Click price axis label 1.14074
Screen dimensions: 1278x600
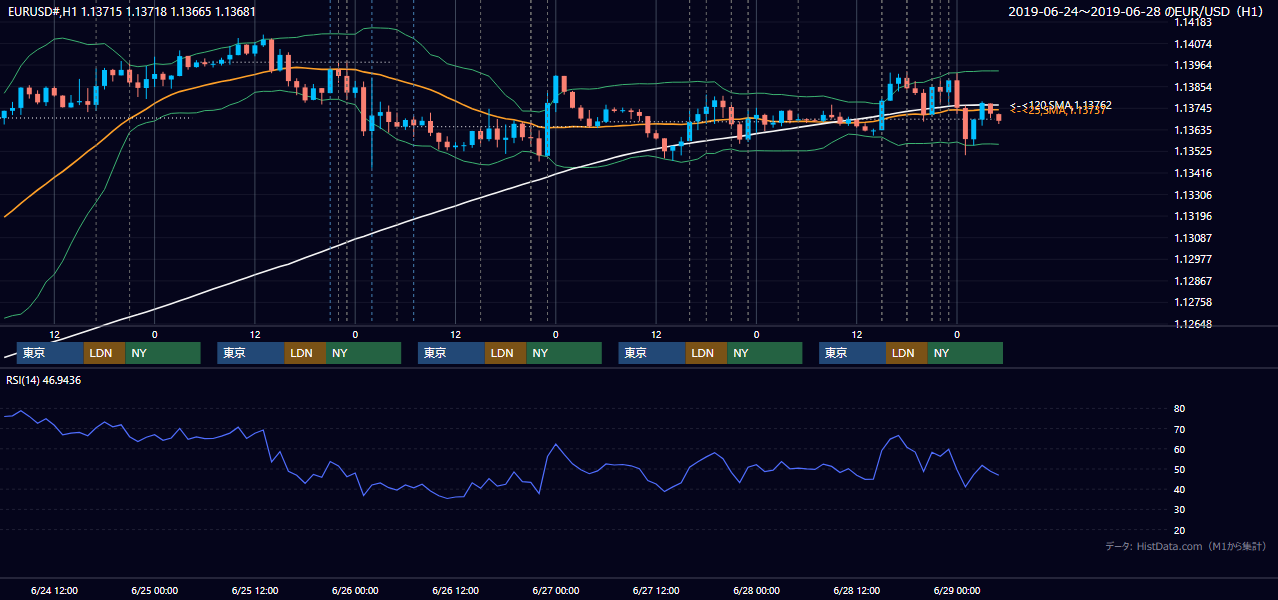coord(1192,44)
